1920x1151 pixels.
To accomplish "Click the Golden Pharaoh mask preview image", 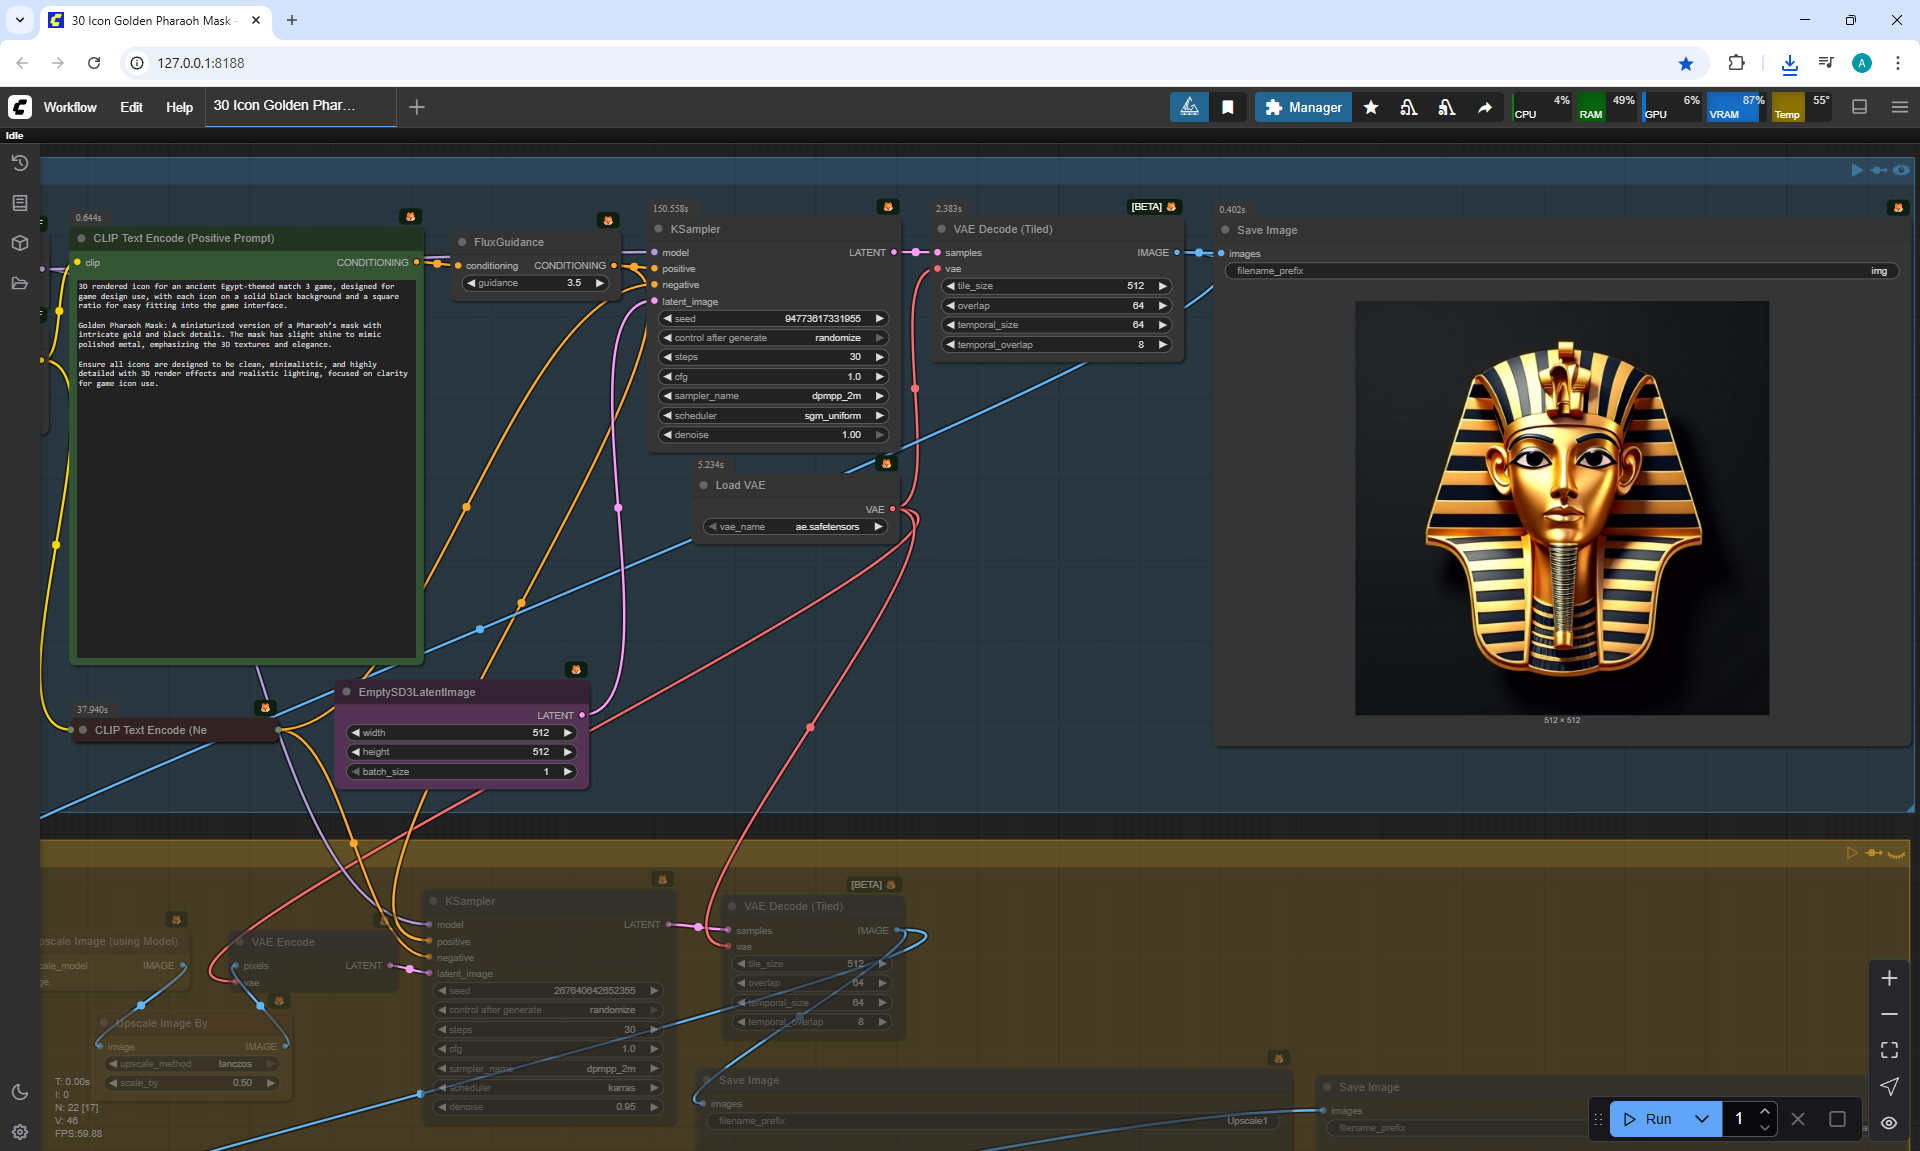I will point(1561,507).
